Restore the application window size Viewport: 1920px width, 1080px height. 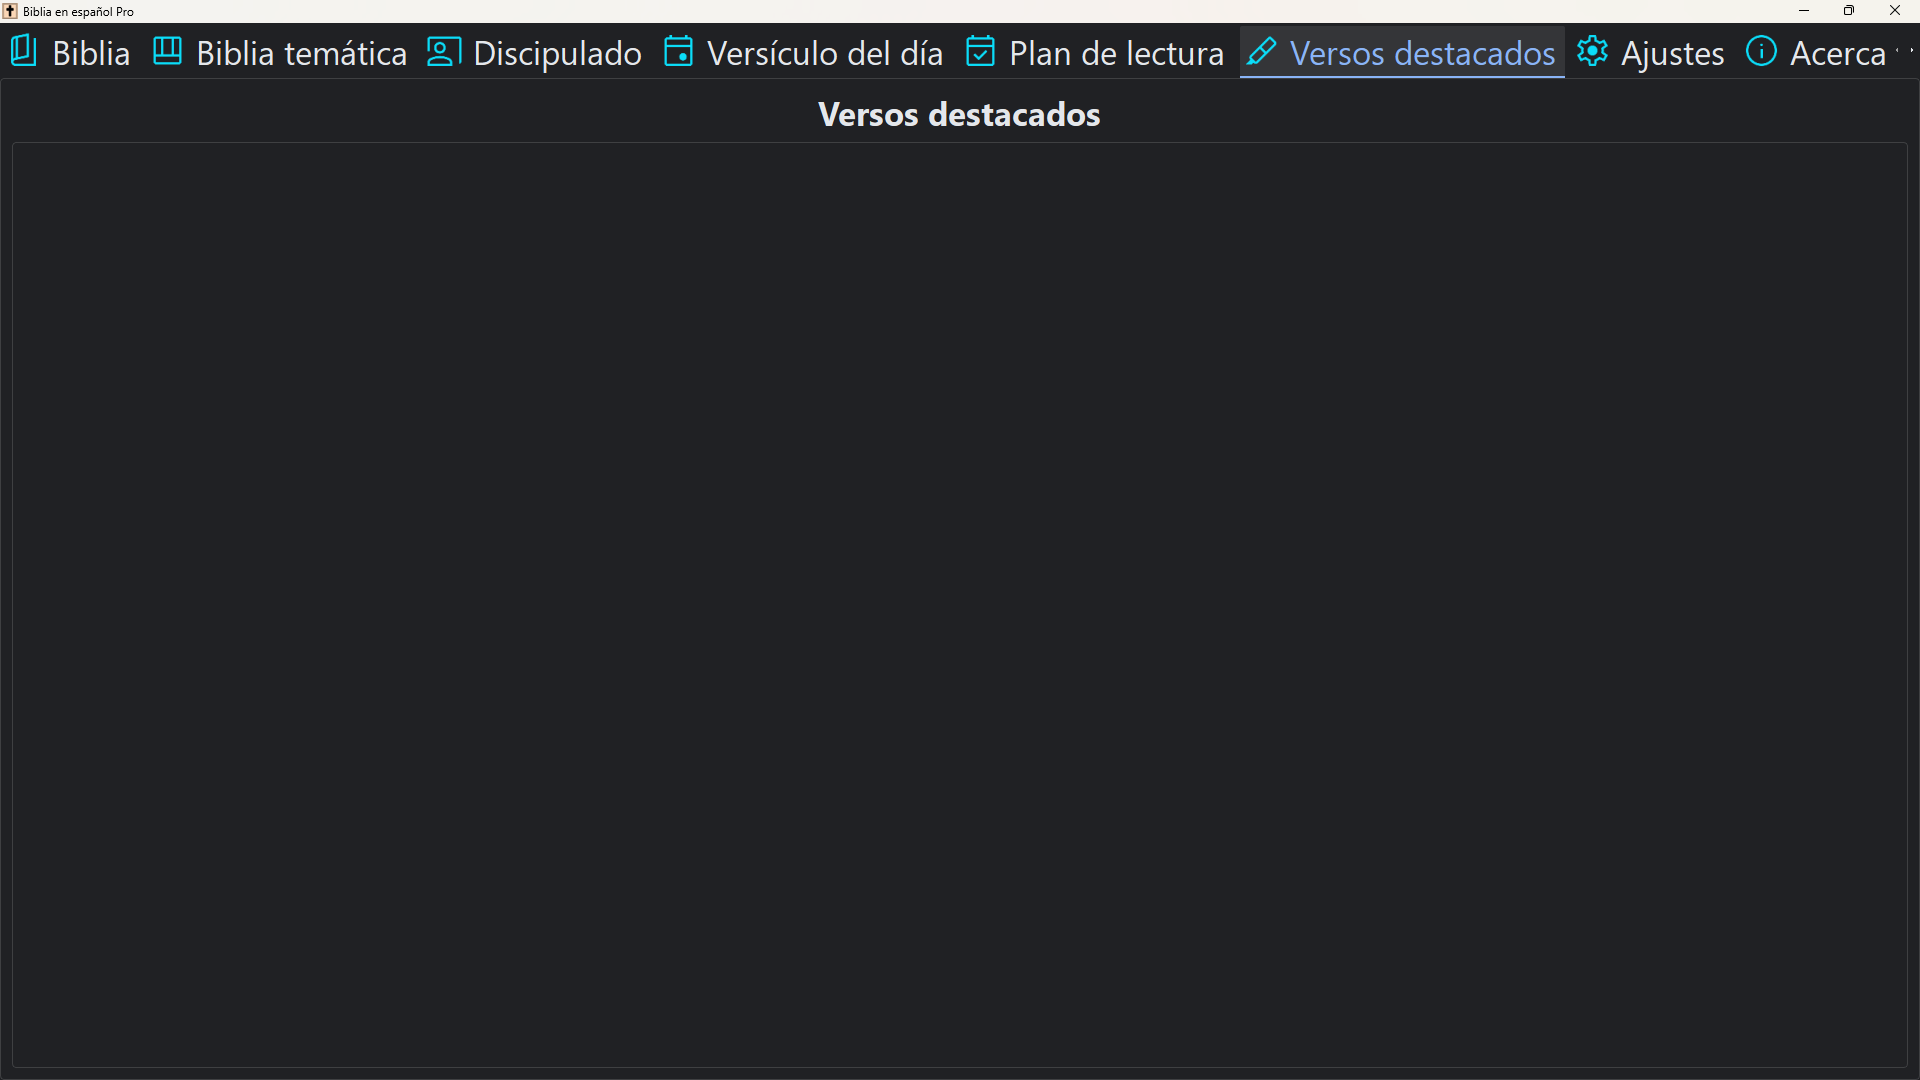pyautogui.click(x=1850, y=11)
